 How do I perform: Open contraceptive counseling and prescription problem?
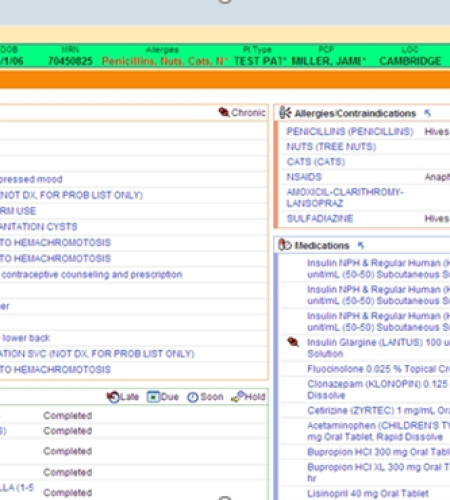coord(92,274)
